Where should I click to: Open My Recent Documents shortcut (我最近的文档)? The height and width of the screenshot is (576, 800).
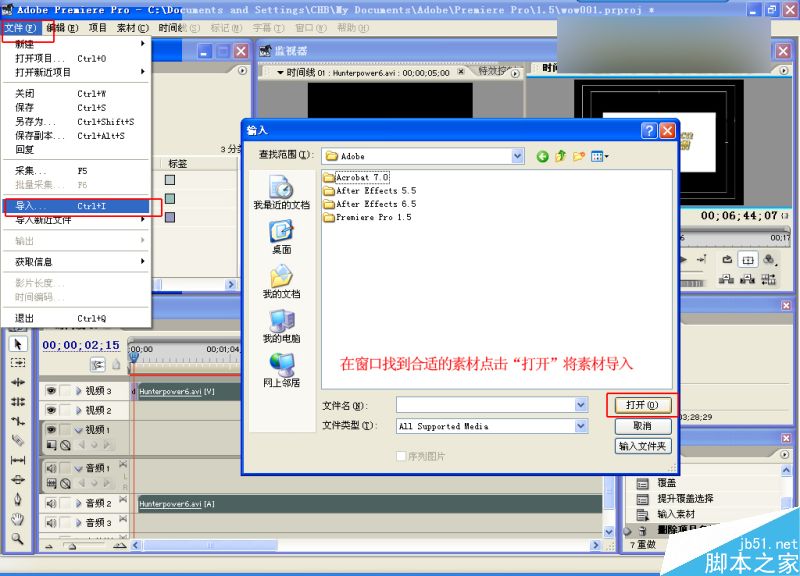click(x=281, y=193)
